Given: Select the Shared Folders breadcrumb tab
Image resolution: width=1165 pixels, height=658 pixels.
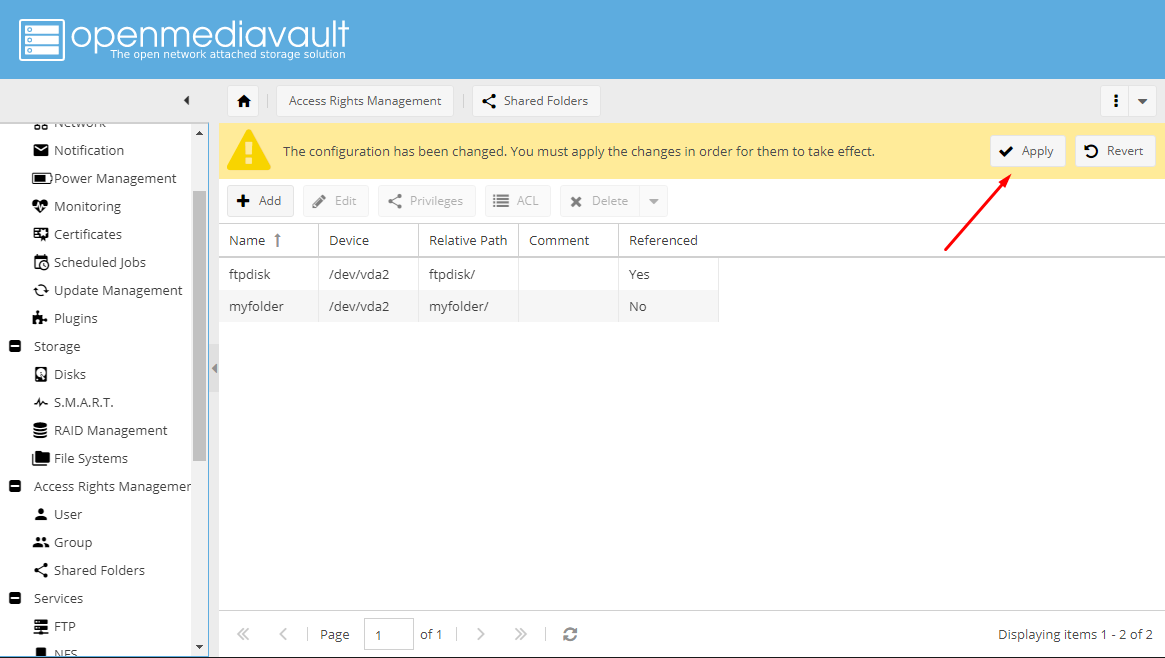Looking at the screenshot, I should [536, 101].
